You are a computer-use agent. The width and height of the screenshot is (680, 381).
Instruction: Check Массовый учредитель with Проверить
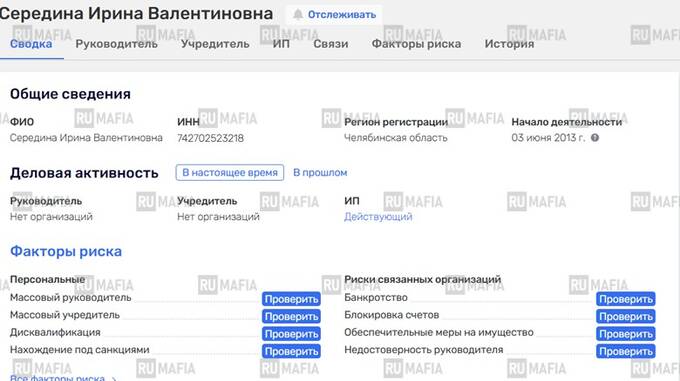(x=291, y=316)
